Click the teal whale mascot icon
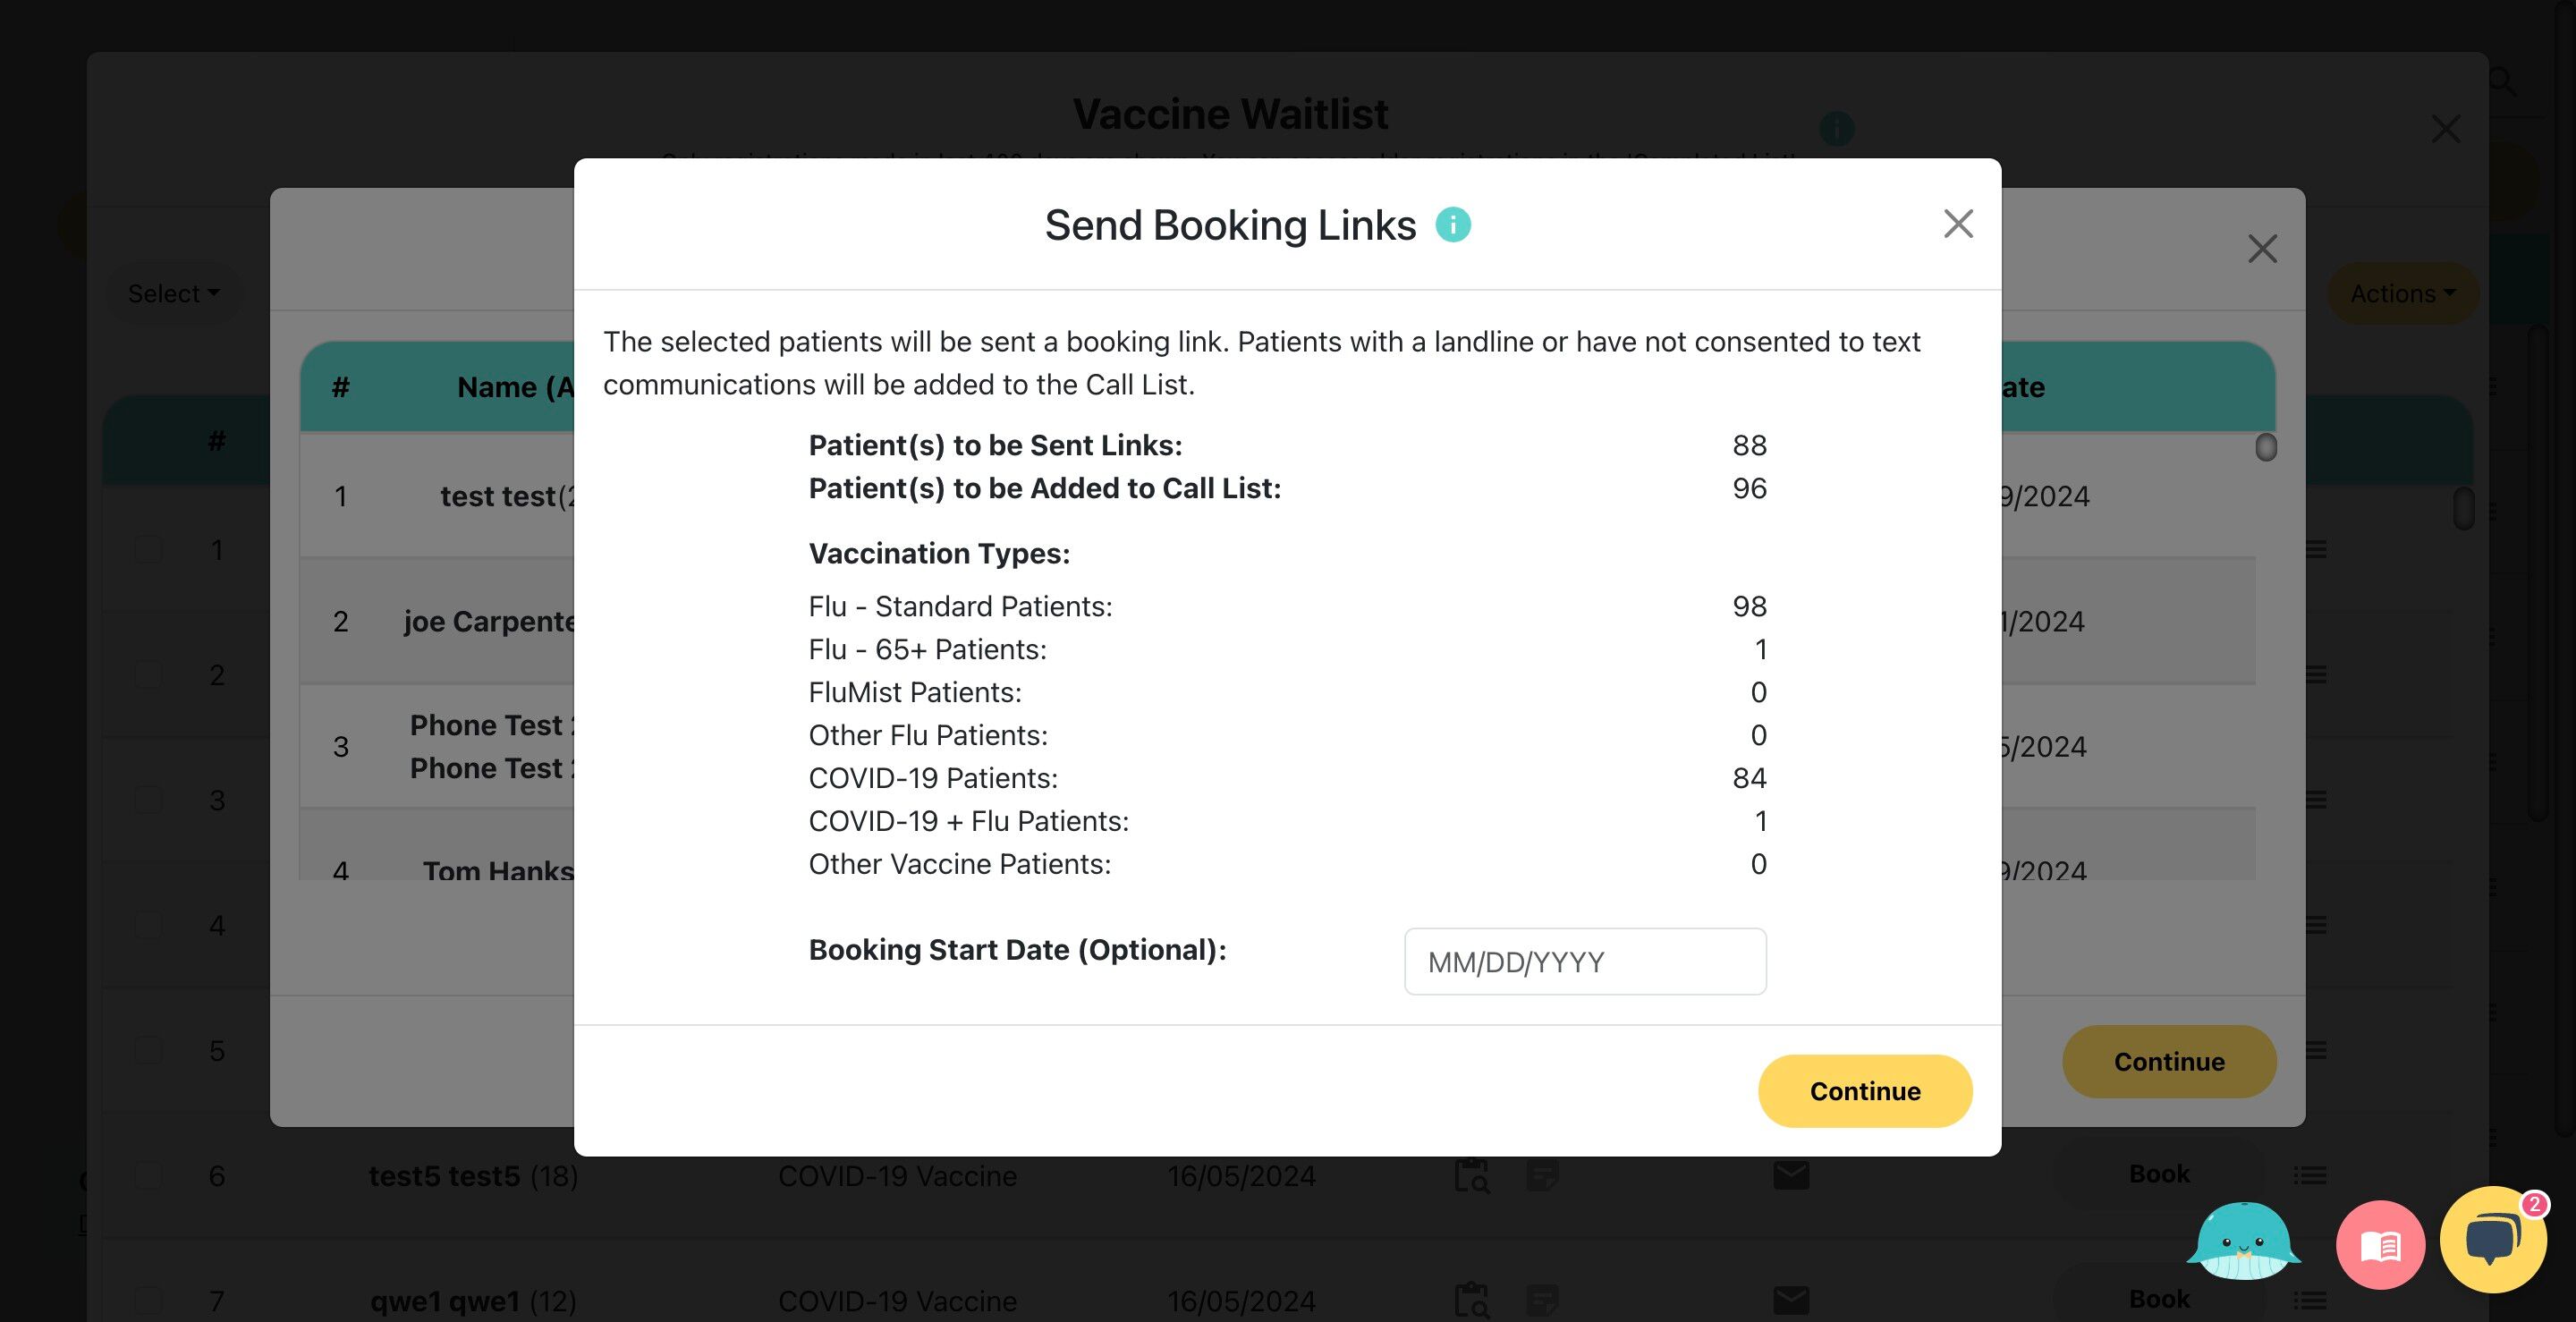The height and width of the screenshot is (1322, 2576). (2243, 1242)
